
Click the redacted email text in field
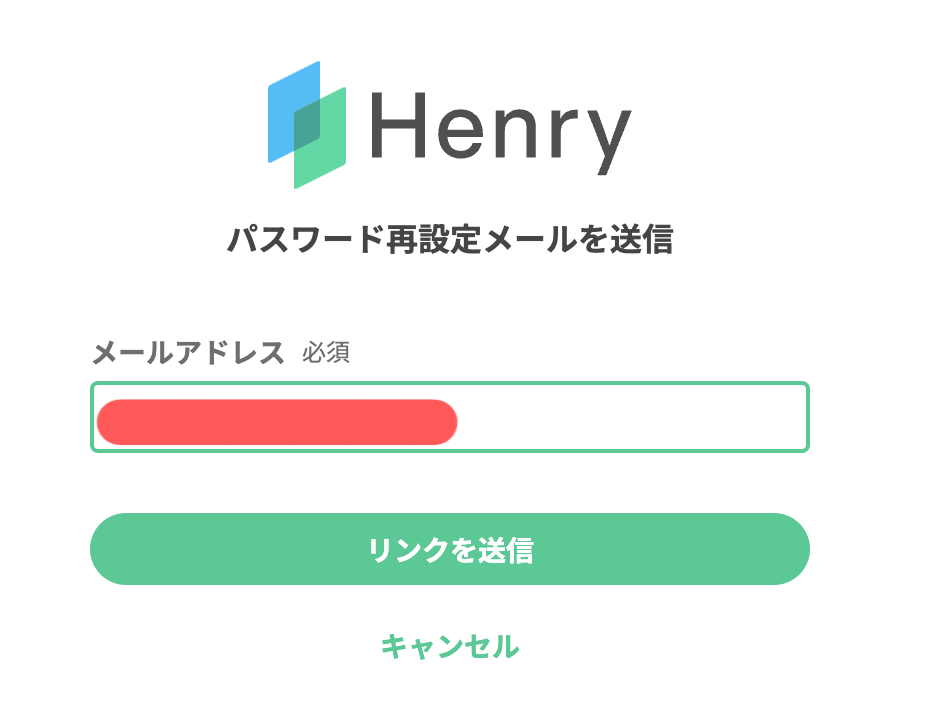click(277, 422)
